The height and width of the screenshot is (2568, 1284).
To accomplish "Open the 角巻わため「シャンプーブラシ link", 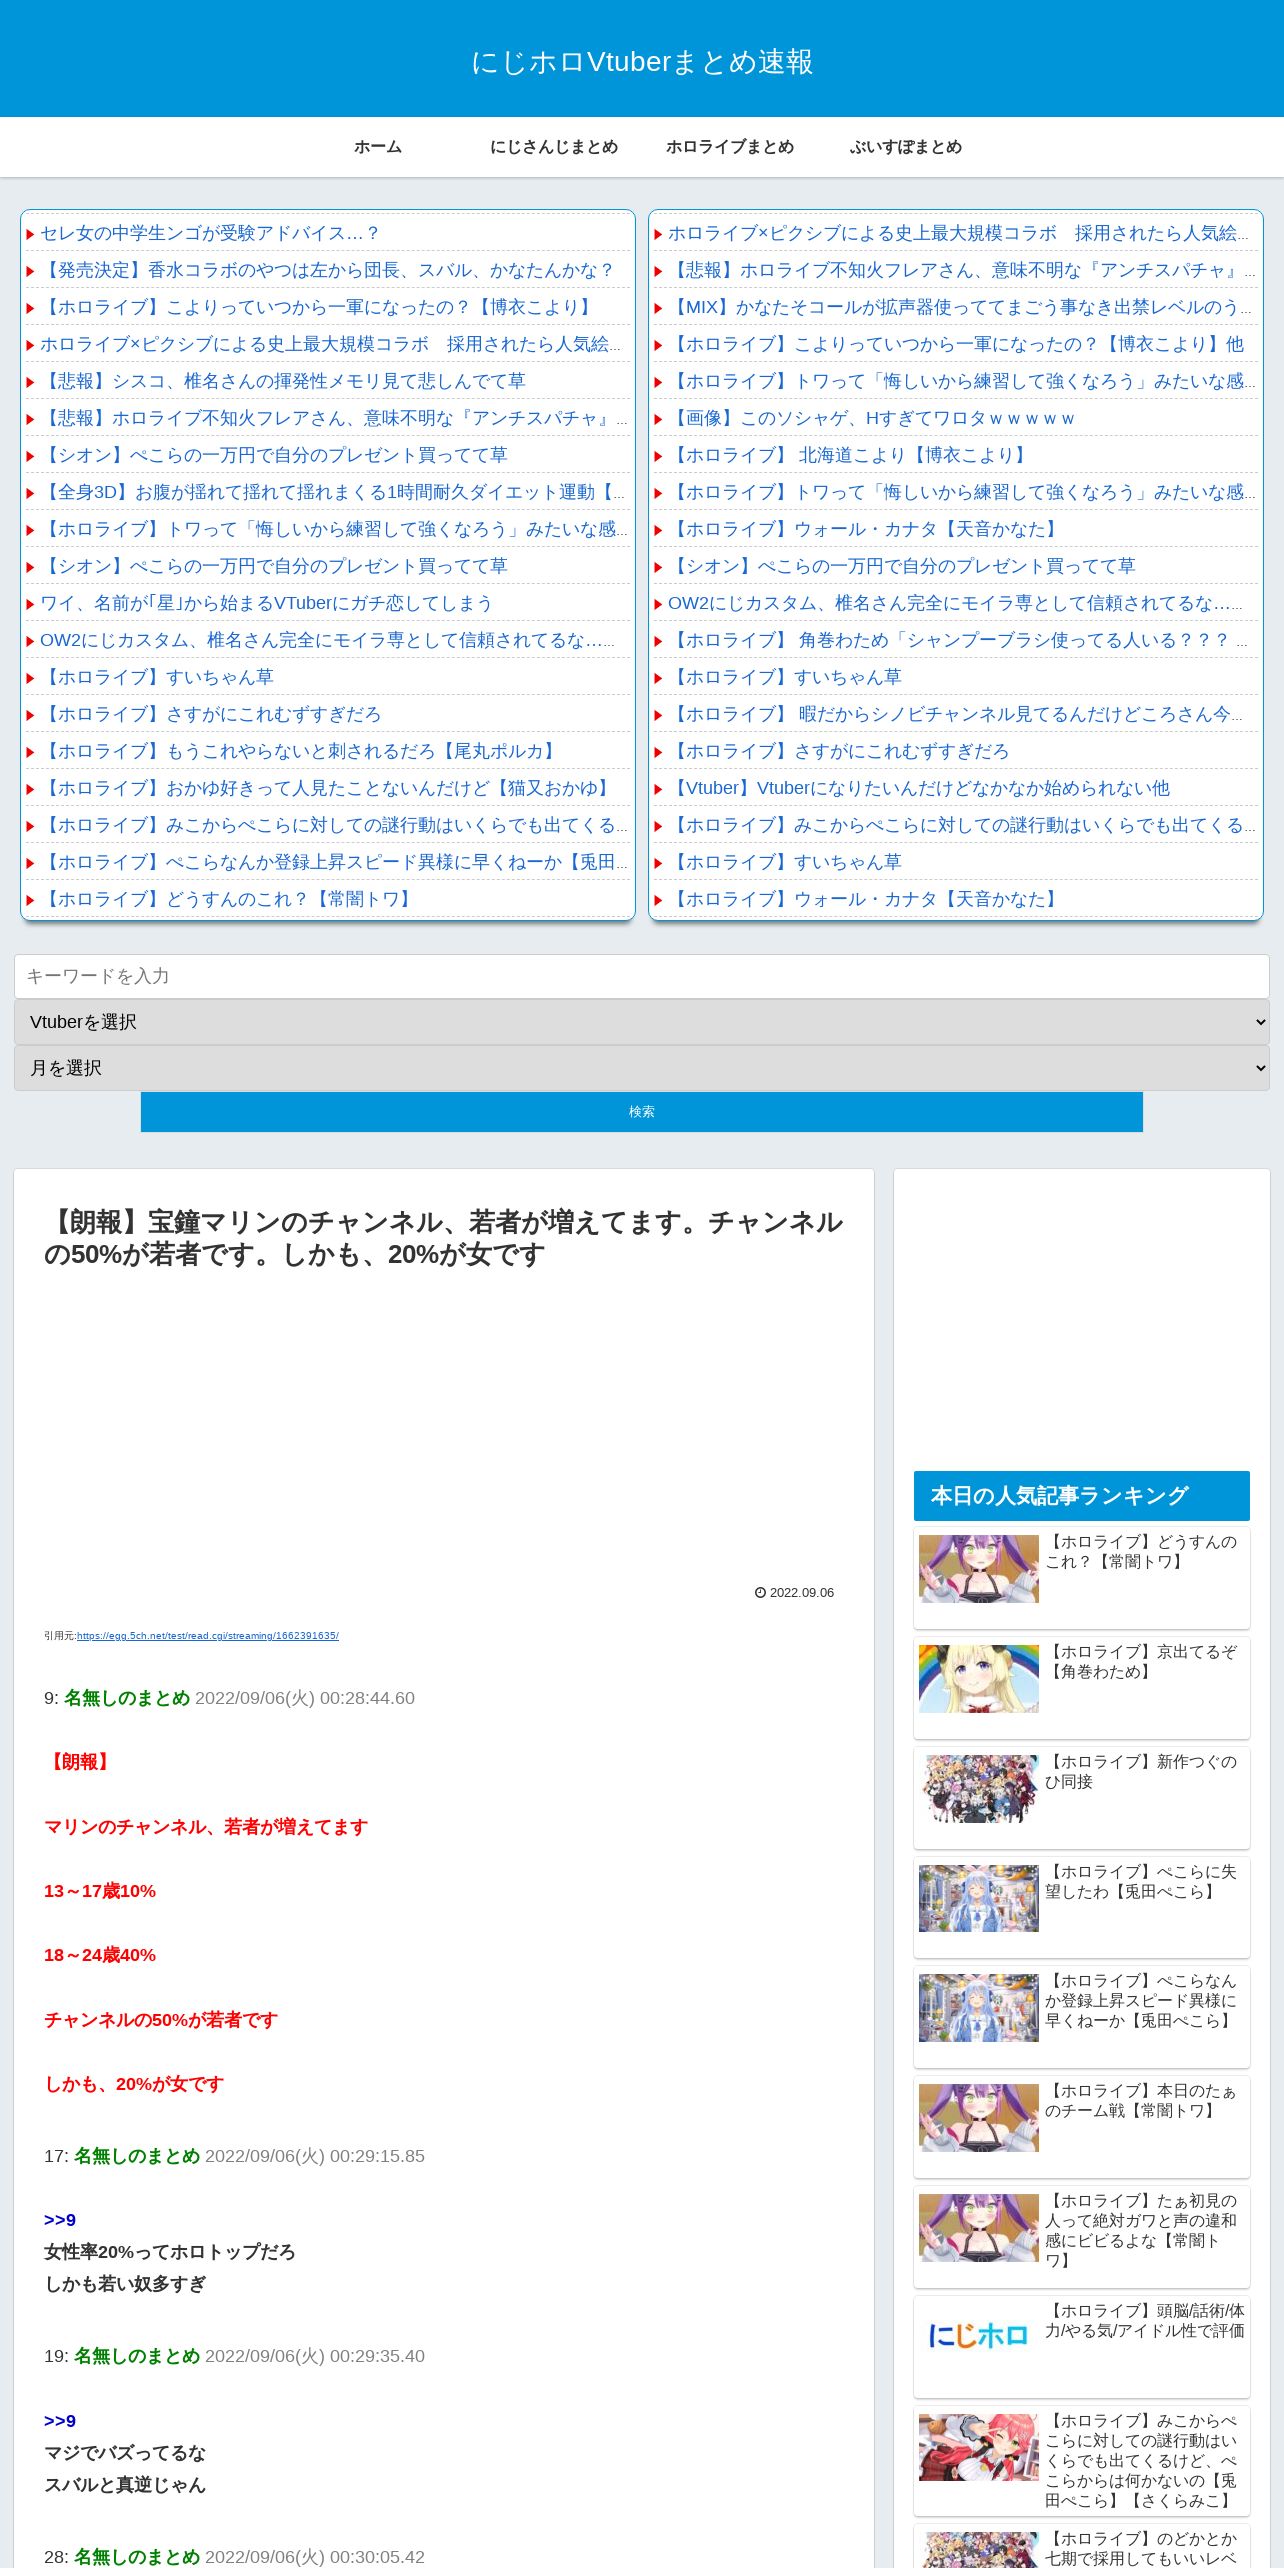I will point(958,640).
